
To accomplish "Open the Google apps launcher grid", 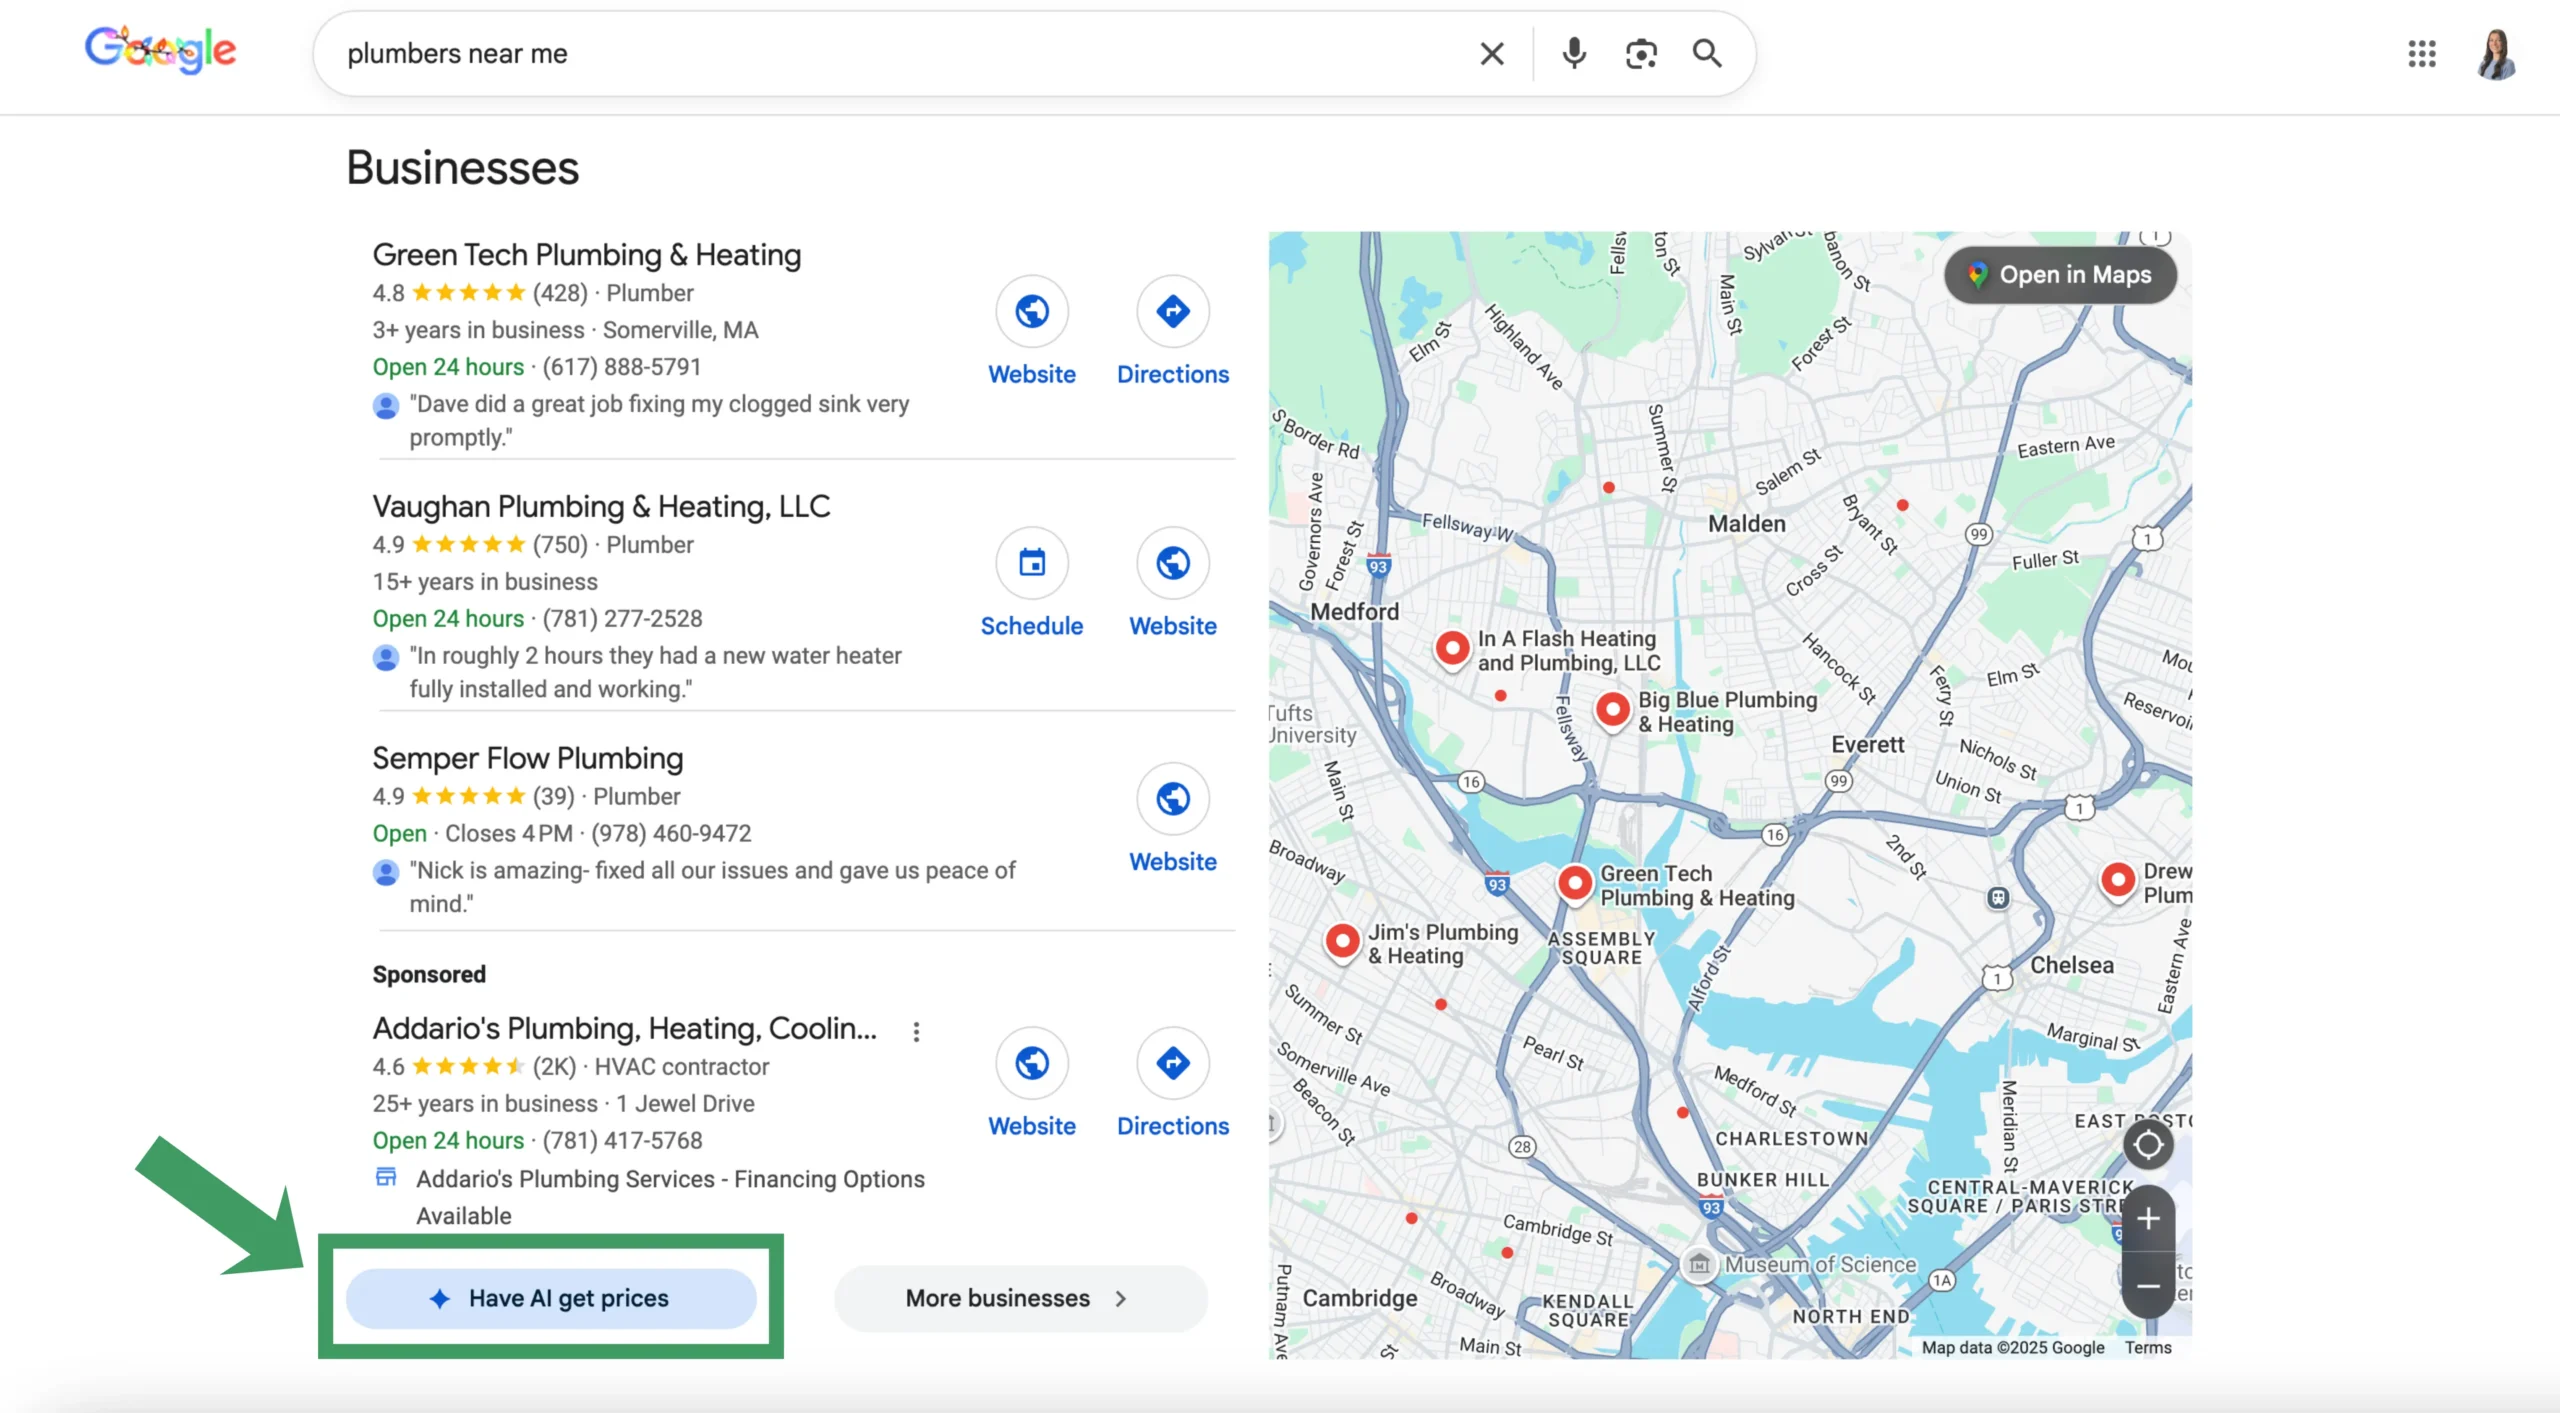I will tap(2422, 55).
